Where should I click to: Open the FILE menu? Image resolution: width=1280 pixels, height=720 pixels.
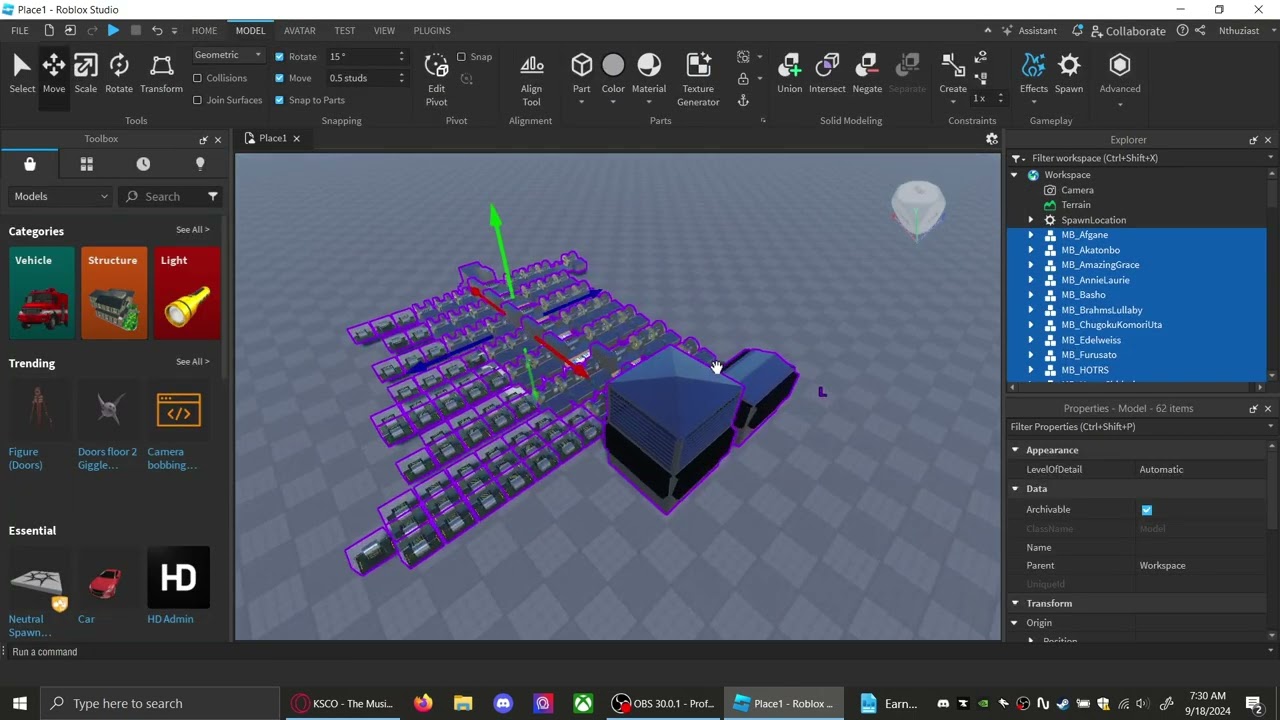point(20,31)
